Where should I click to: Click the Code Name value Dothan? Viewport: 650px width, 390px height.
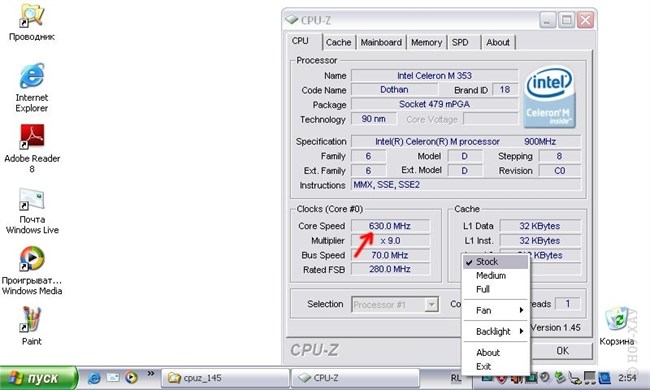pos(394,90)
